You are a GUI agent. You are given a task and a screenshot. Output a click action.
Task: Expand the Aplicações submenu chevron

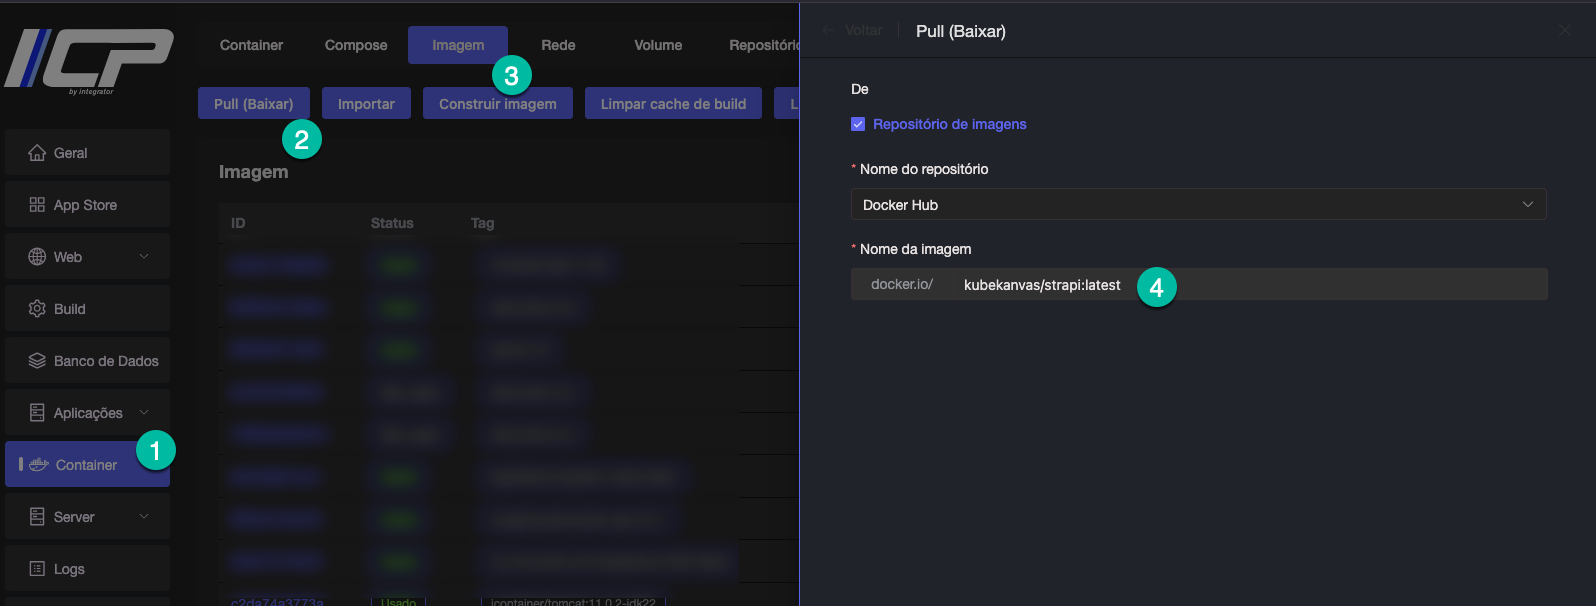point(144,413)
